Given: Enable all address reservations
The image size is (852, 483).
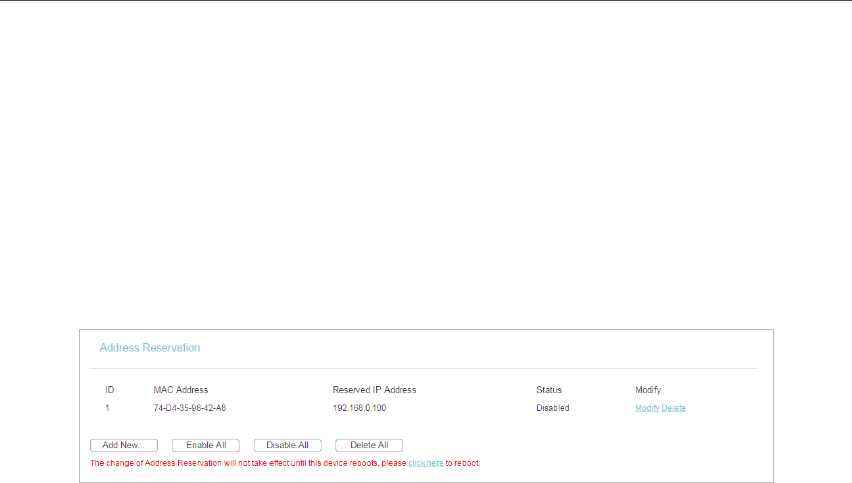Looking at the screenshot, I should [x=206, y=445].
